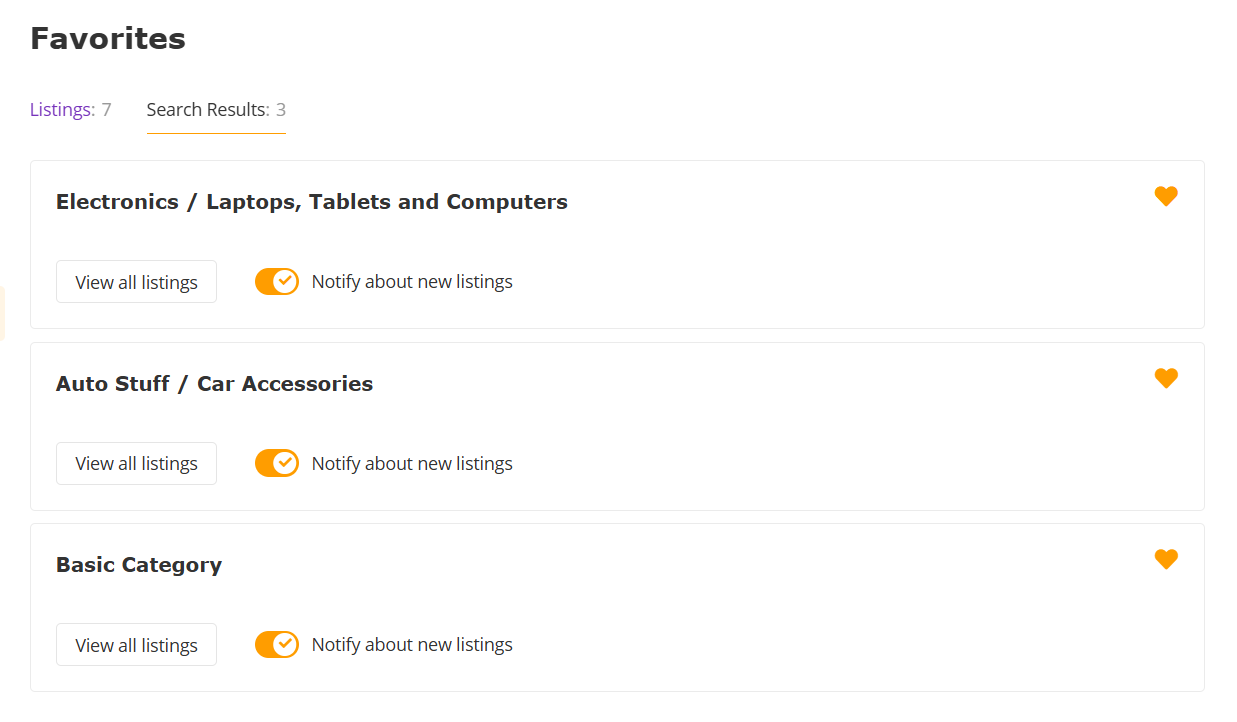The image size is (1237, 722).
Task: Click the Electronics / Laptops, Tablets and Computers title
Action: (x=311, y=202)
